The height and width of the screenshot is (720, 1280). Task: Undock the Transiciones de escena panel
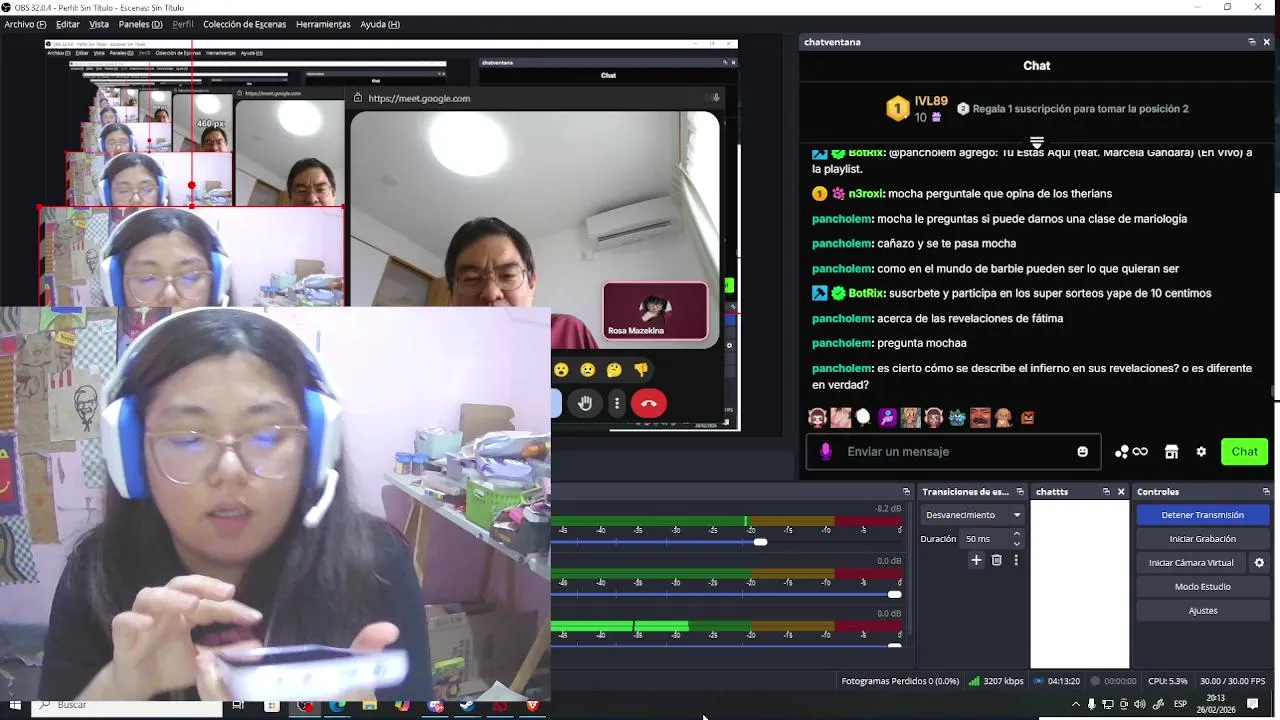click(1020, 492)
